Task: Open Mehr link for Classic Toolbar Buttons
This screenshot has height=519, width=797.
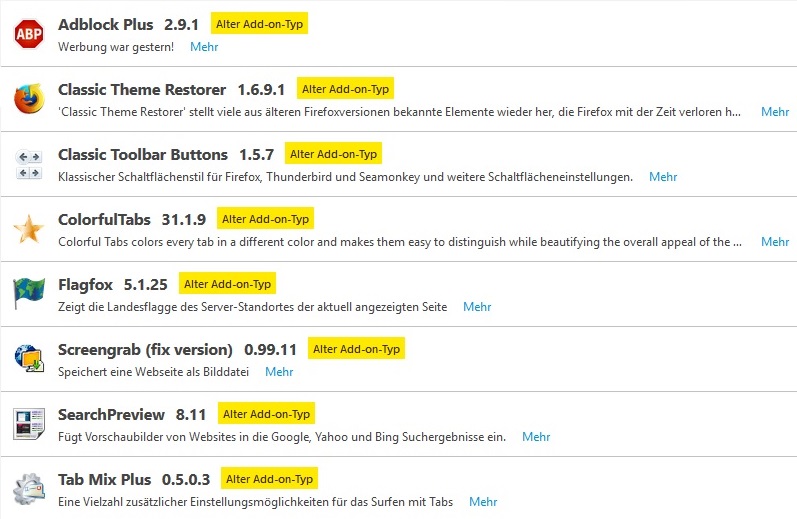Action: coord(663,177)
